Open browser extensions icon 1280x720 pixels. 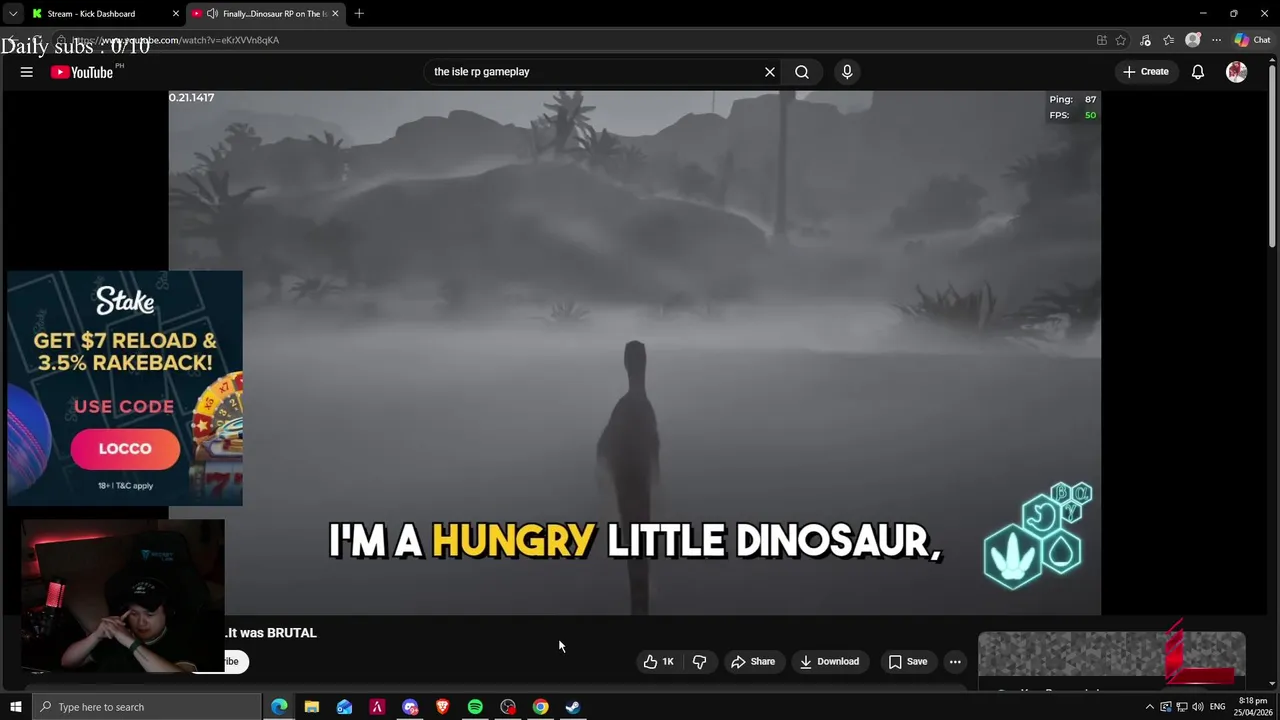pyautogui.click(x=1145, y=40)
